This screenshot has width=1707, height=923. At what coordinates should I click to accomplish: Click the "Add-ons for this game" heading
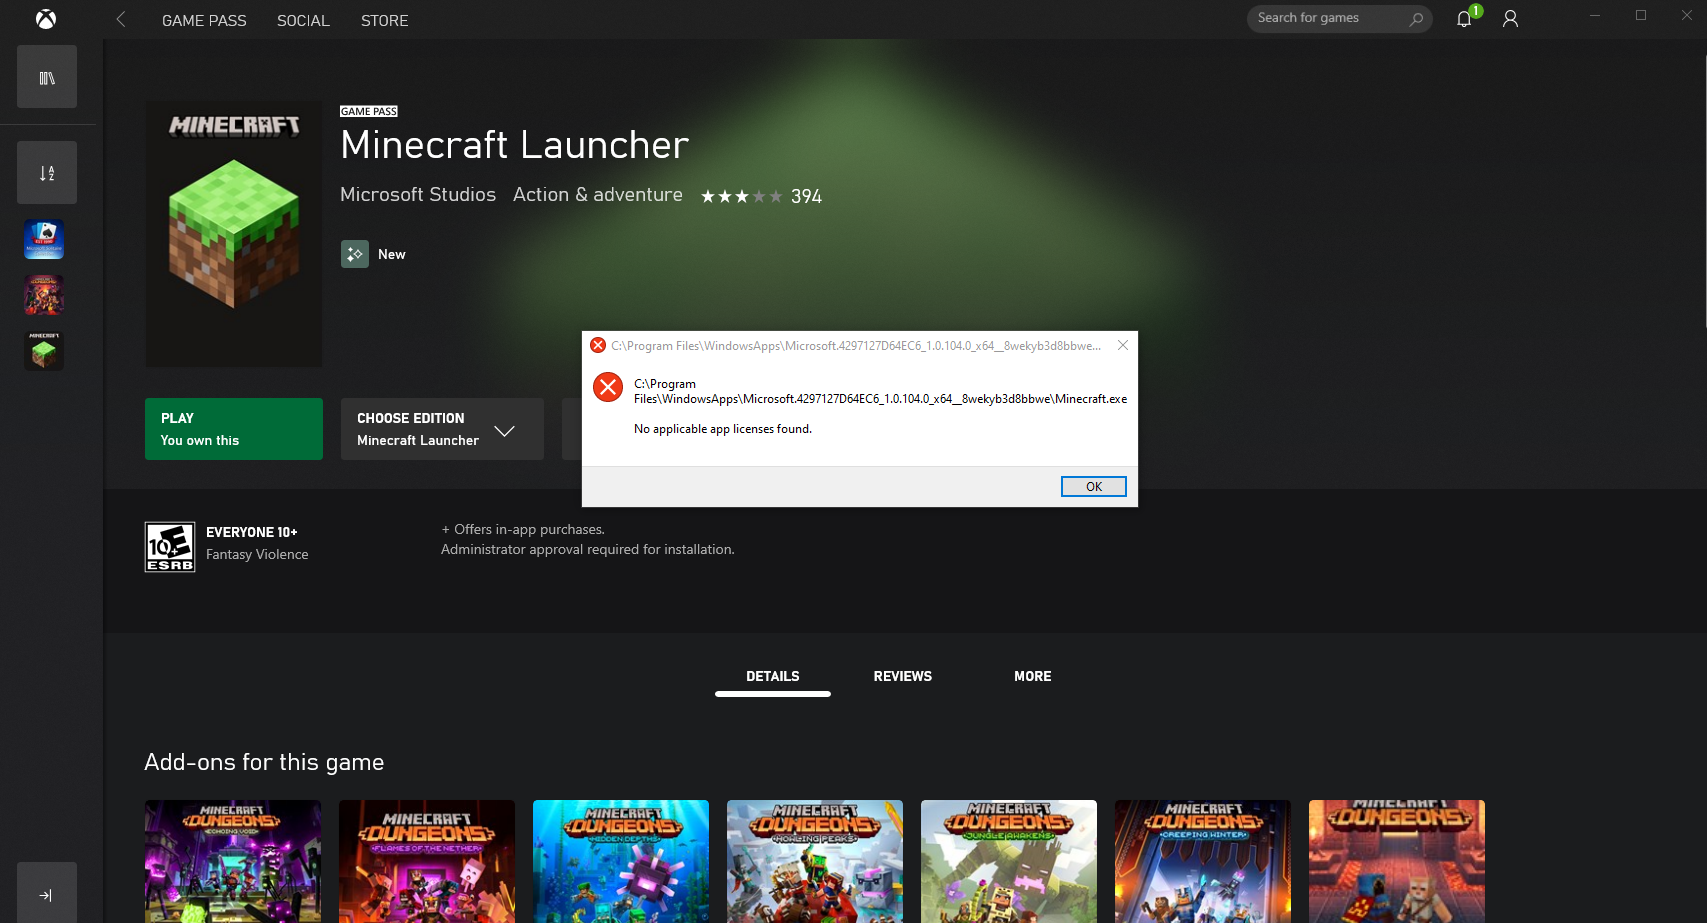coord(264,762)
